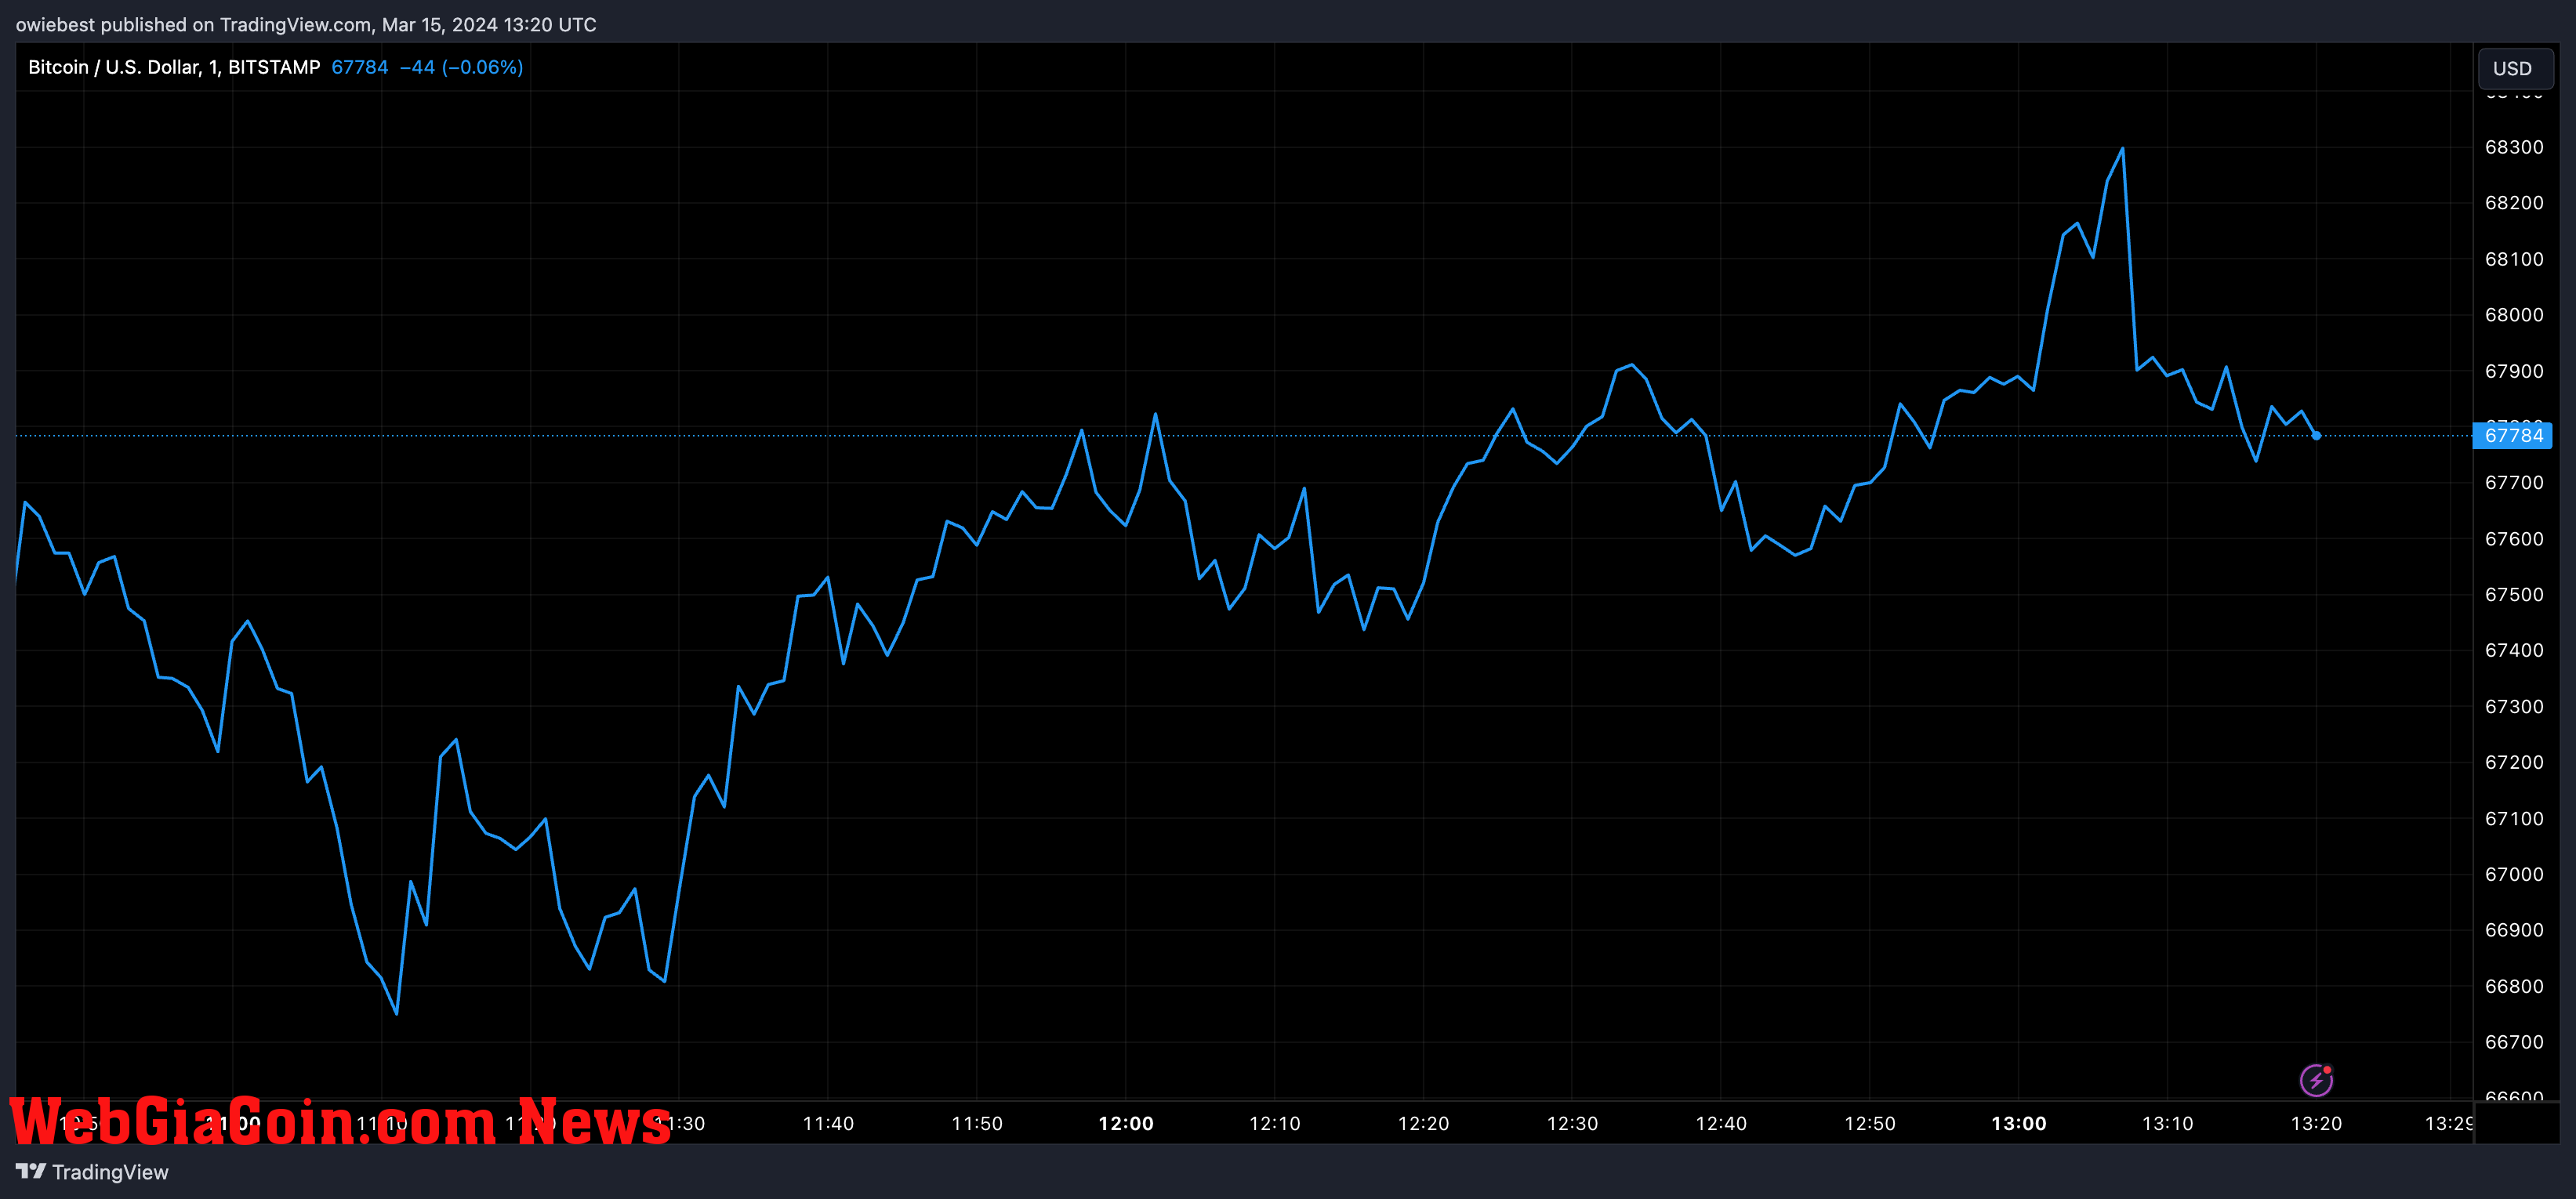Click the owiebest published on TradingView.com caption
2576x1199 pixels.
click(306, 24)
